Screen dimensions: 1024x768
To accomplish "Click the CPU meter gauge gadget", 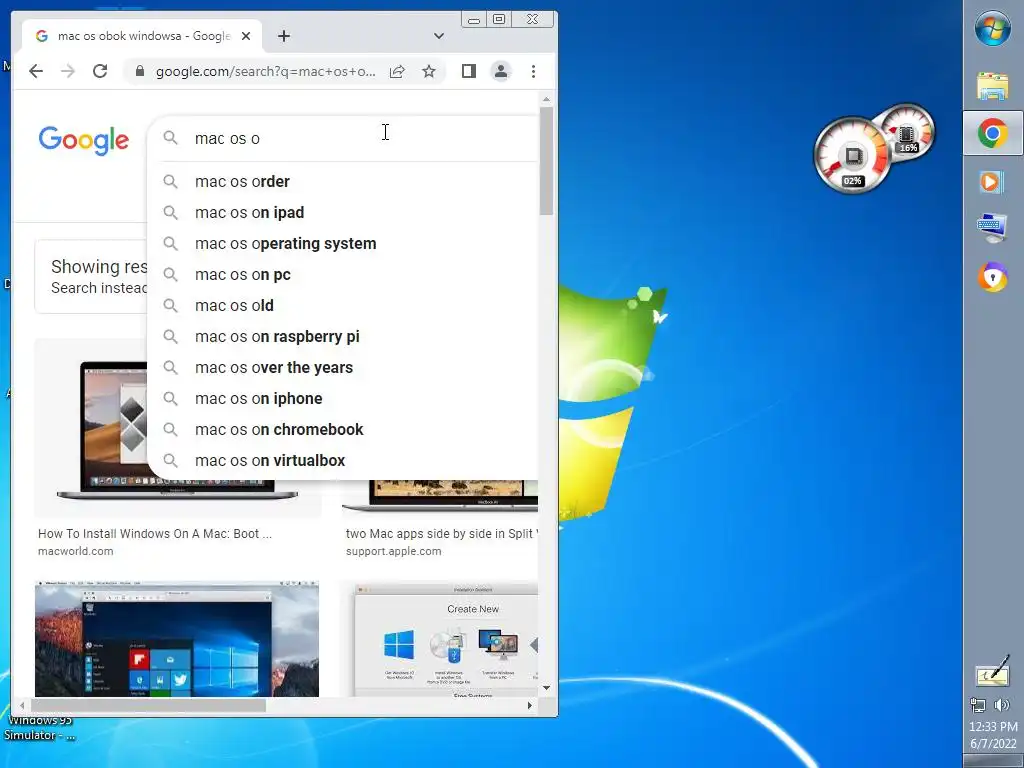I will click(x=852, y=156).
